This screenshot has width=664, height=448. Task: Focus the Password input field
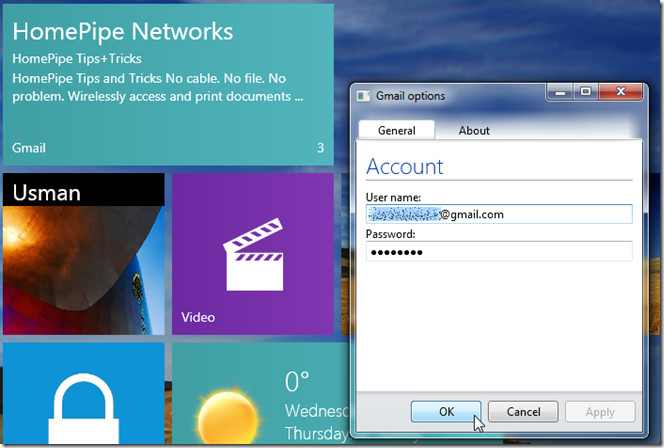click(499, 252)
